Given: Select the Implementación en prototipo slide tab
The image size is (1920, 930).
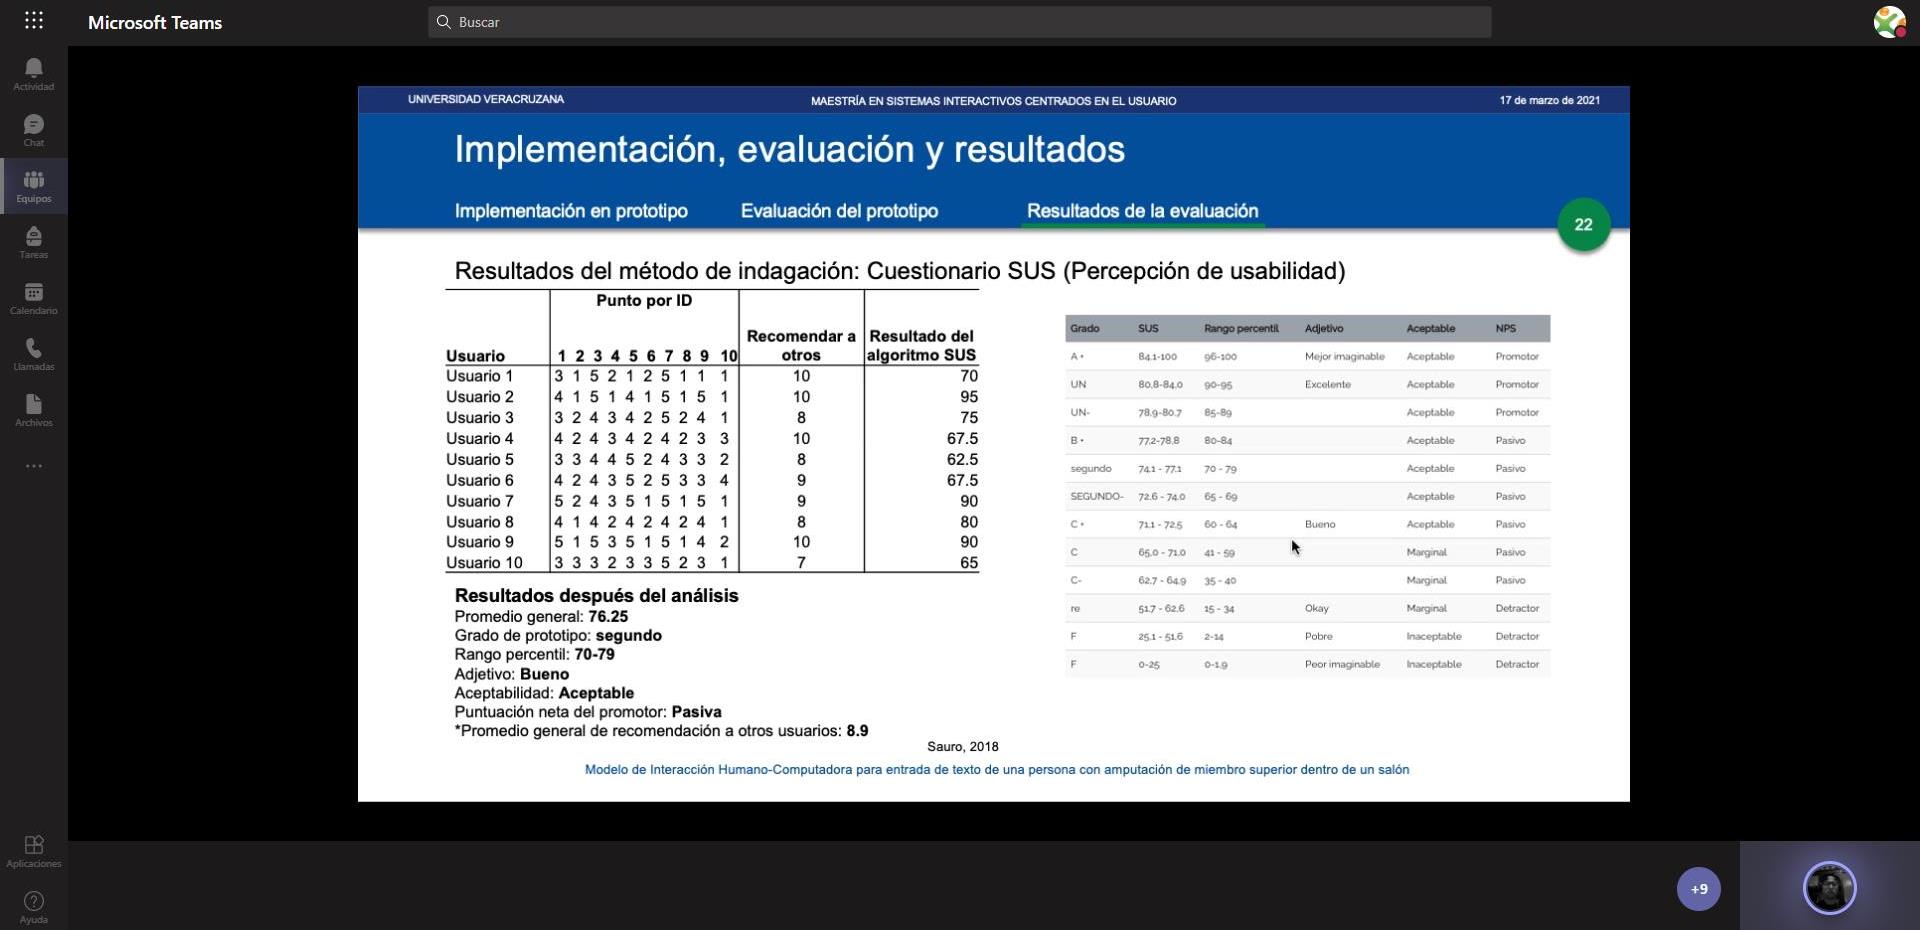Looking at the screenshot, I should point(571,211).
